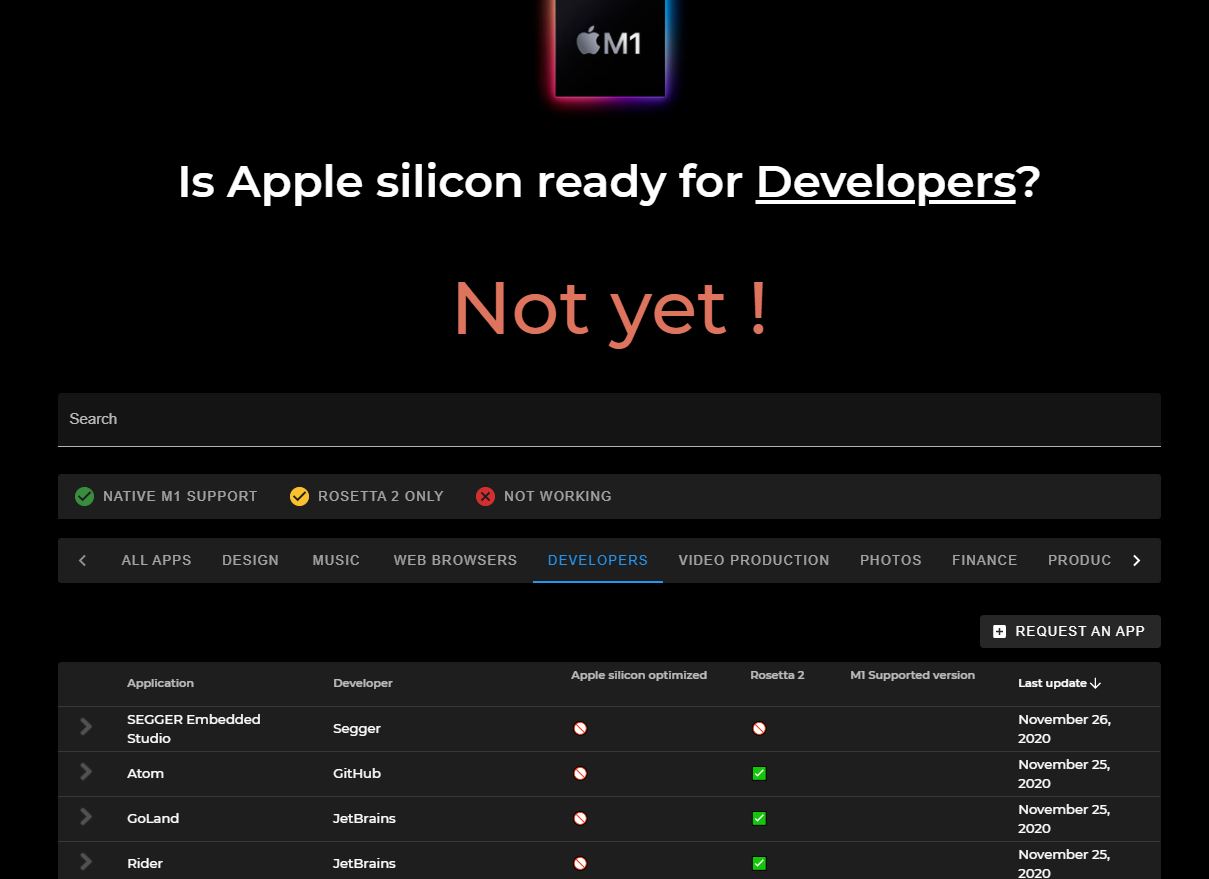
Task: Open the Web Browsers tab
Action: tap(455, 560)
